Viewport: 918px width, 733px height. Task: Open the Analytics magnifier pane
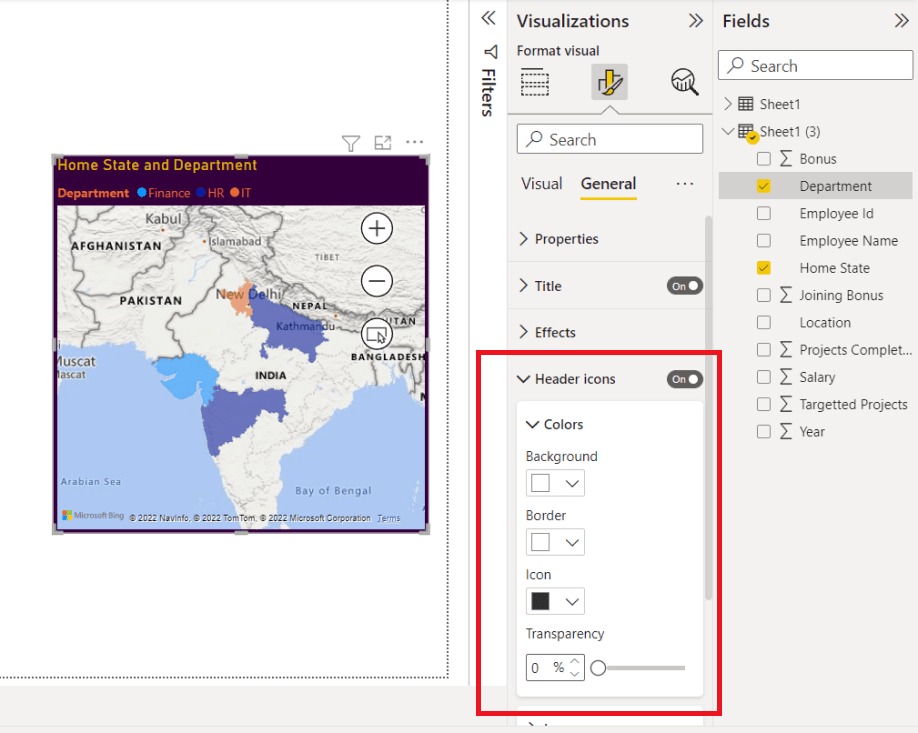coord(683,82)
